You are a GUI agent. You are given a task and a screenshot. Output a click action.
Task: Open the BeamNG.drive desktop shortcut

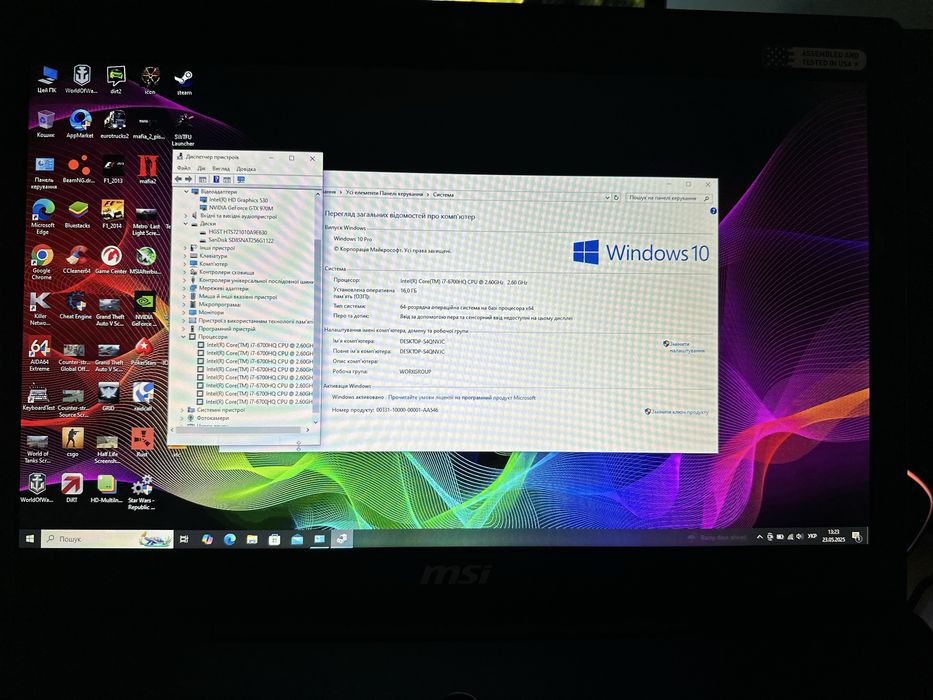[79, 169]
